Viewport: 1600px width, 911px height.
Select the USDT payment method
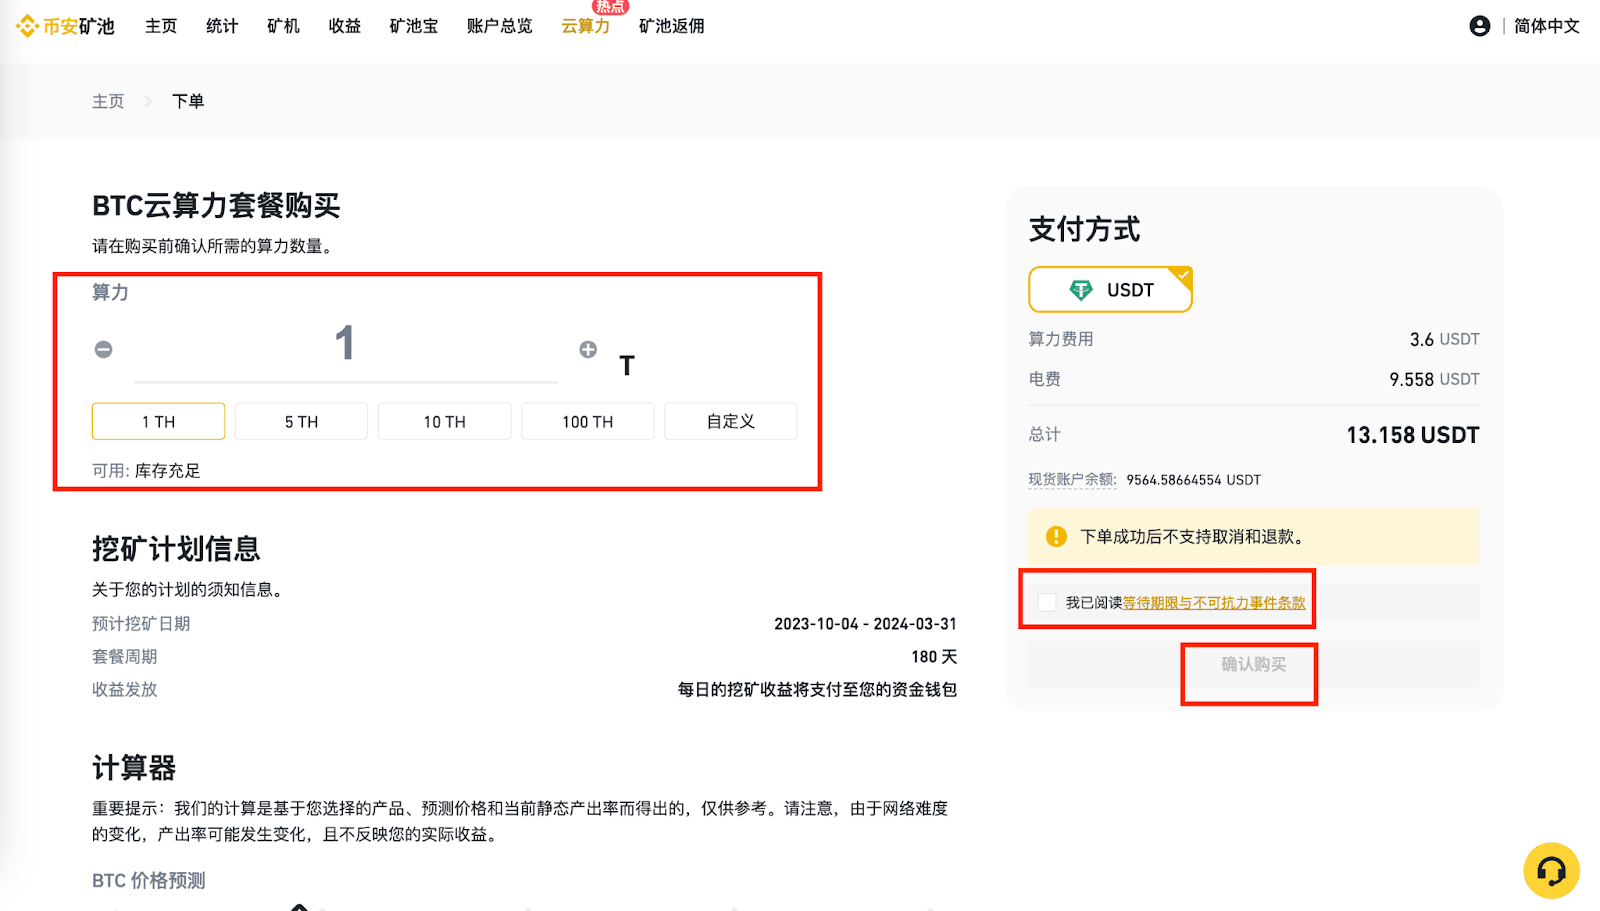(x=1110, y=290)
